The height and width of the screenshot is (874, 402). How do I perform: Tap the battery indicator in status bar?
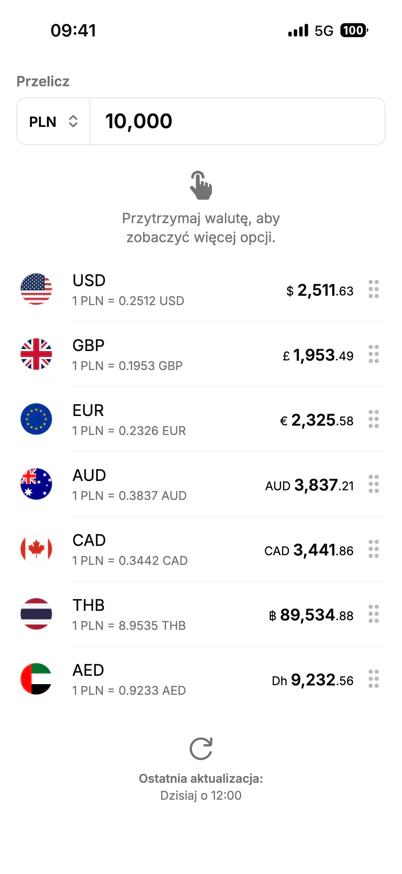tap(354, 31)
